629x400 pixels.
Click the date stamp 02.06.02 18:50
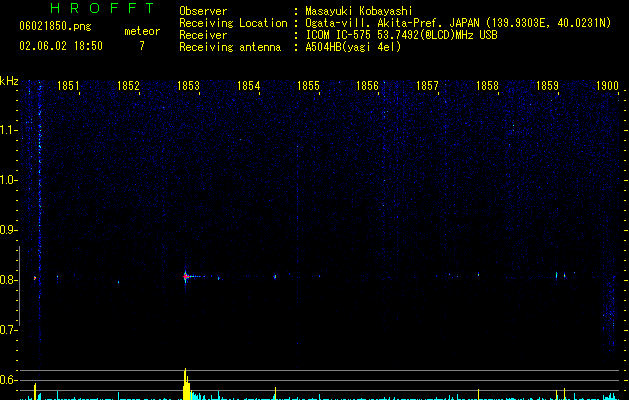pyautogui.click(x=61, y=46)
